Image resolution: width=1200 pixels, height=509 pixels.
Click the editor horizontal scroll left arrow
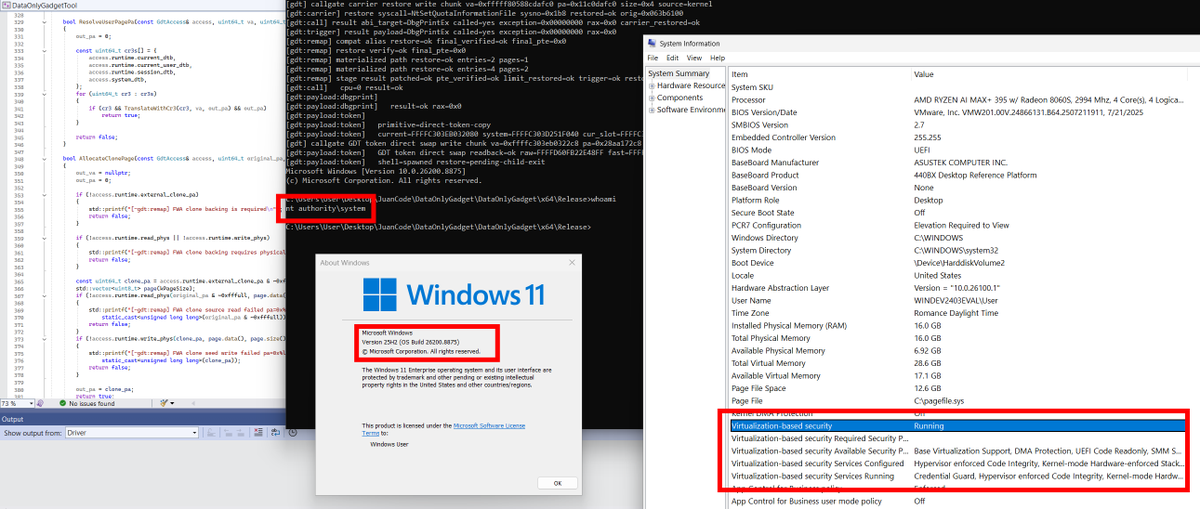(193, 403)
